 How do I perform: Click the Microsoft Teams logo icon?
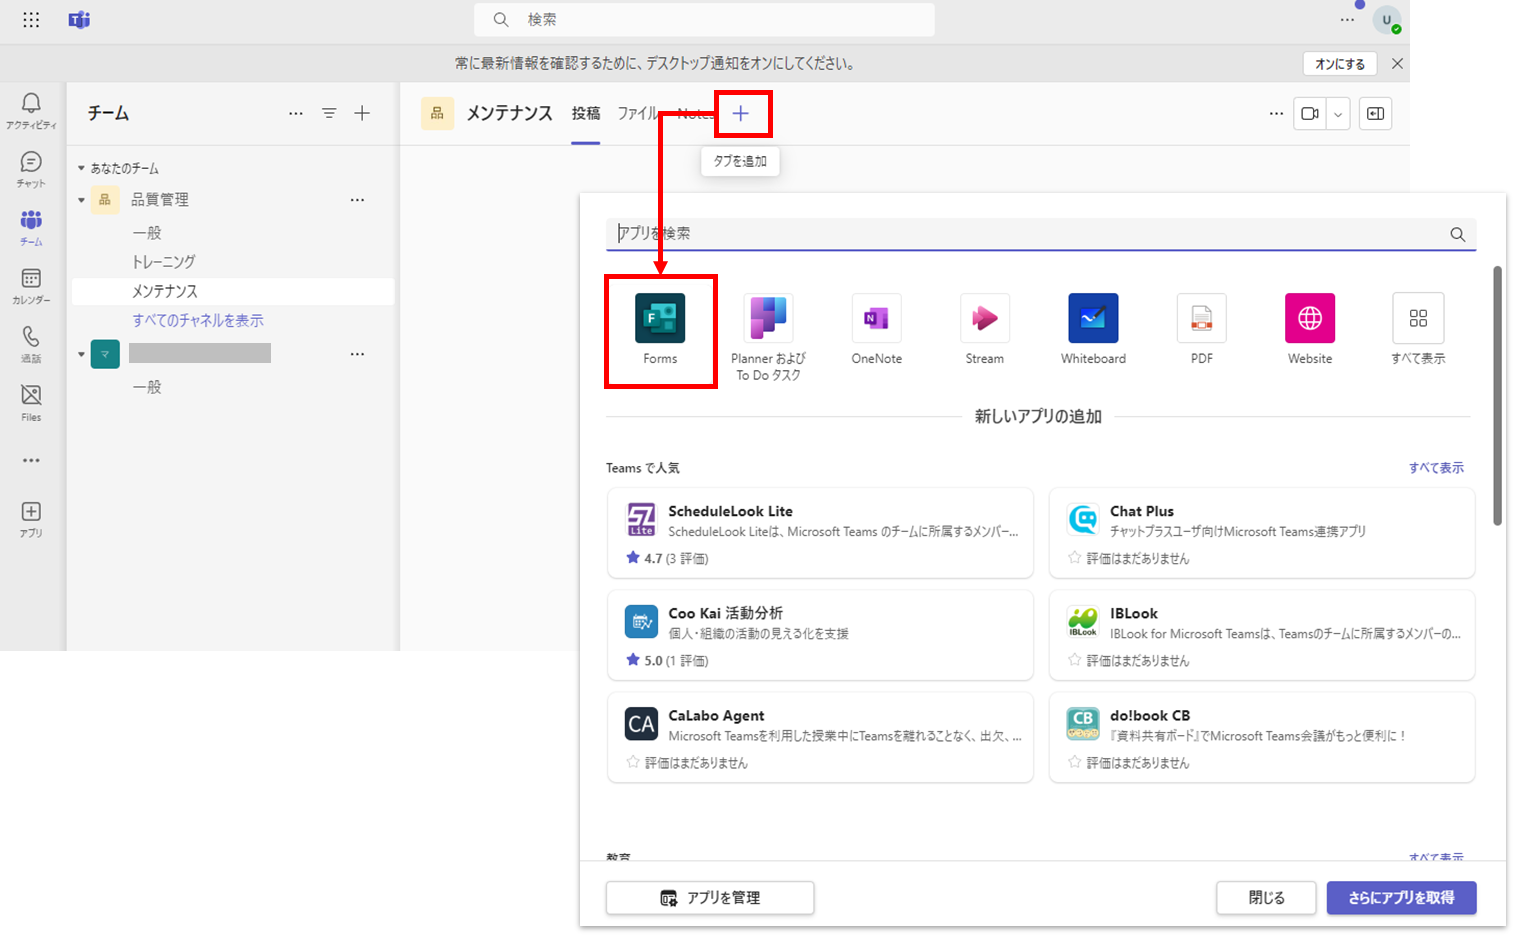(79, 20)
